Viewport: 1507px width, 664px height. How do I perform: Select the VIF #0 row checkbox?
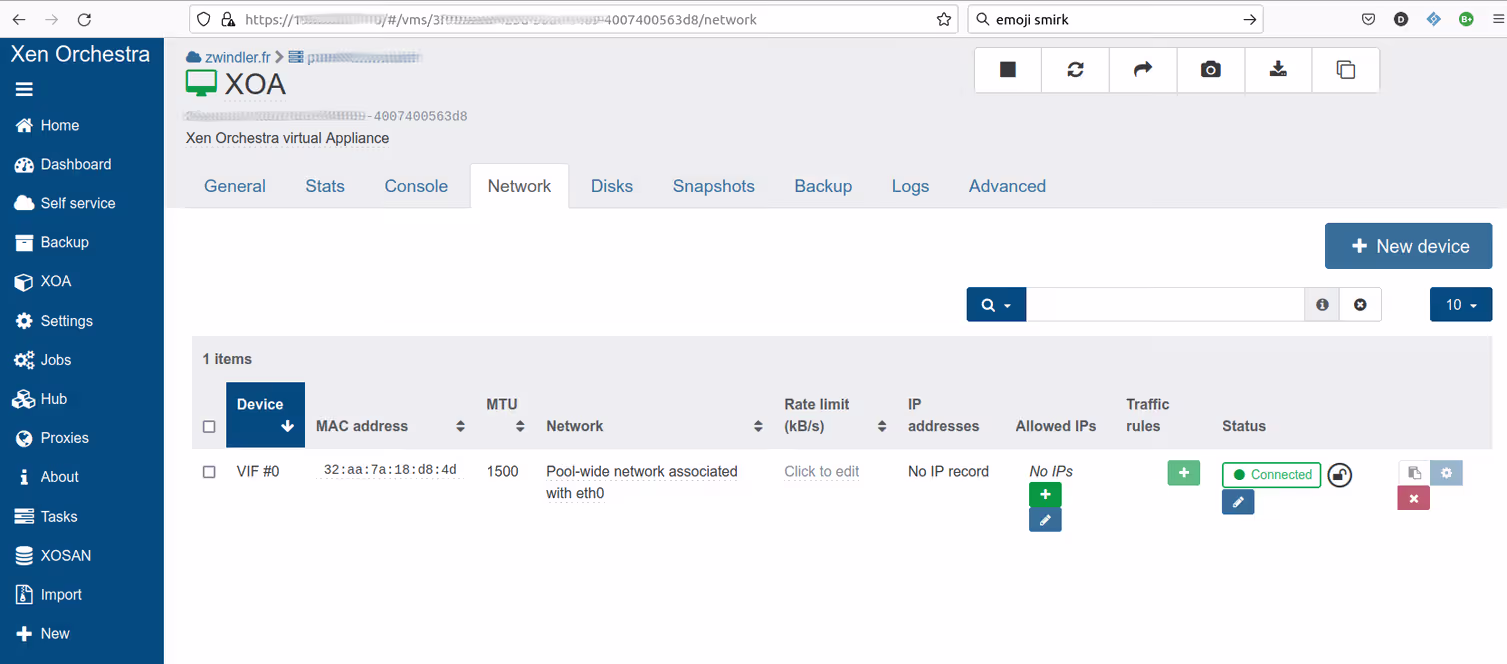[209, 472]
